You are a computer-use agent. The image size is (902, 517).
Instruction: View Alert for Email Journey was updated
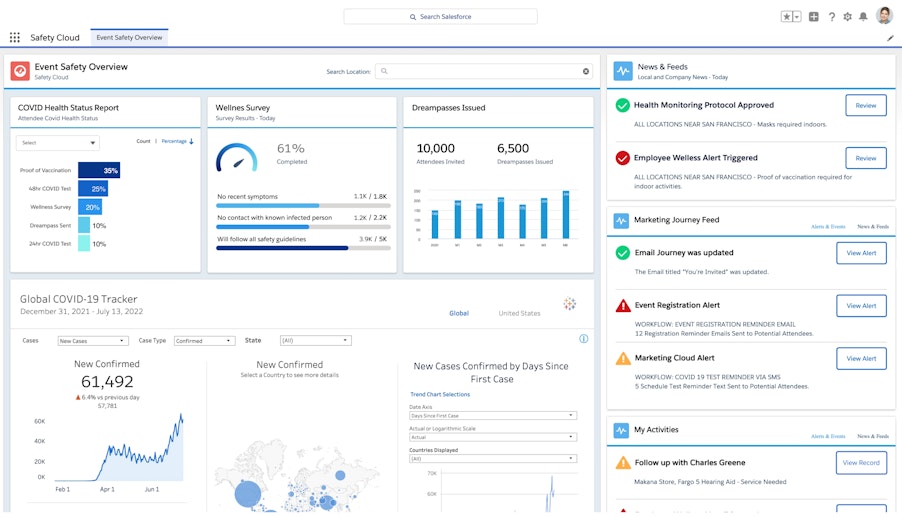pyautogui.click(x=861, y=253)
